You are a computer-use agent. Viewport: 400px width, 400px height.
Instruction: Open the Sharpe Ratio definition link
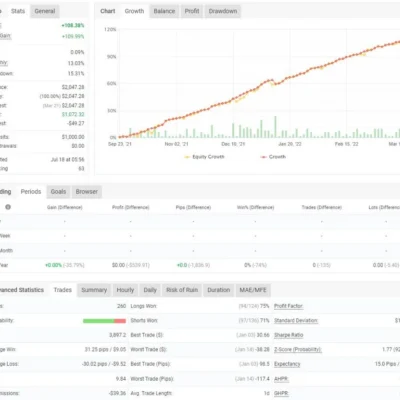click(x=289, y=335)
